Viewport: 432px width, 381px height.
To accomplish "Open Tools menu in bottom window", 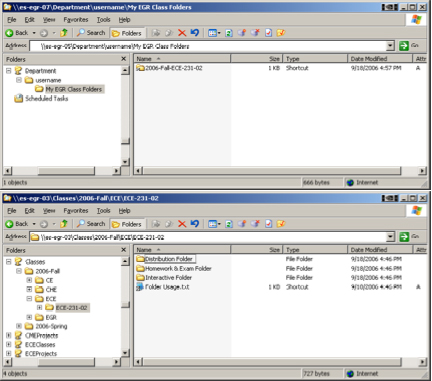I will point(103,211).
